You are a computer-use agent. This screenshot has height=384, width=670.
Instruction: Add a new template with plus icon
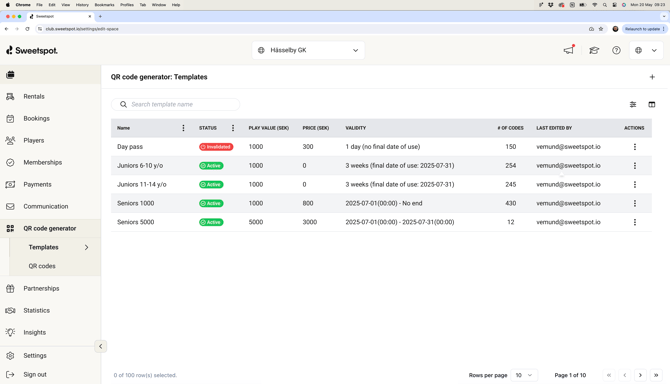[652, 77]
